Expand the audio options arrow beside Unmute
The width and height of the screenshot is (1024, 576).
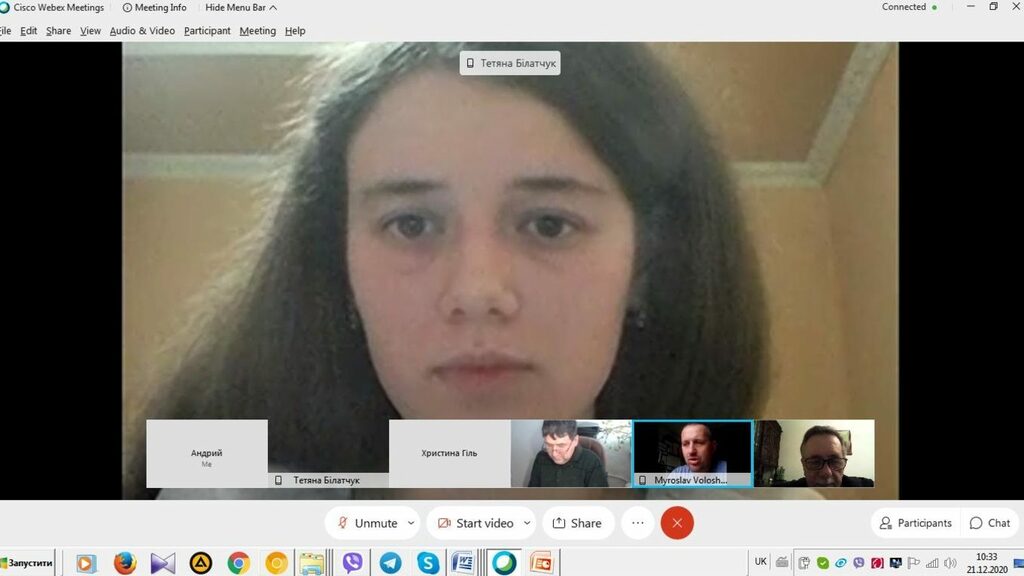pos(413,523)
